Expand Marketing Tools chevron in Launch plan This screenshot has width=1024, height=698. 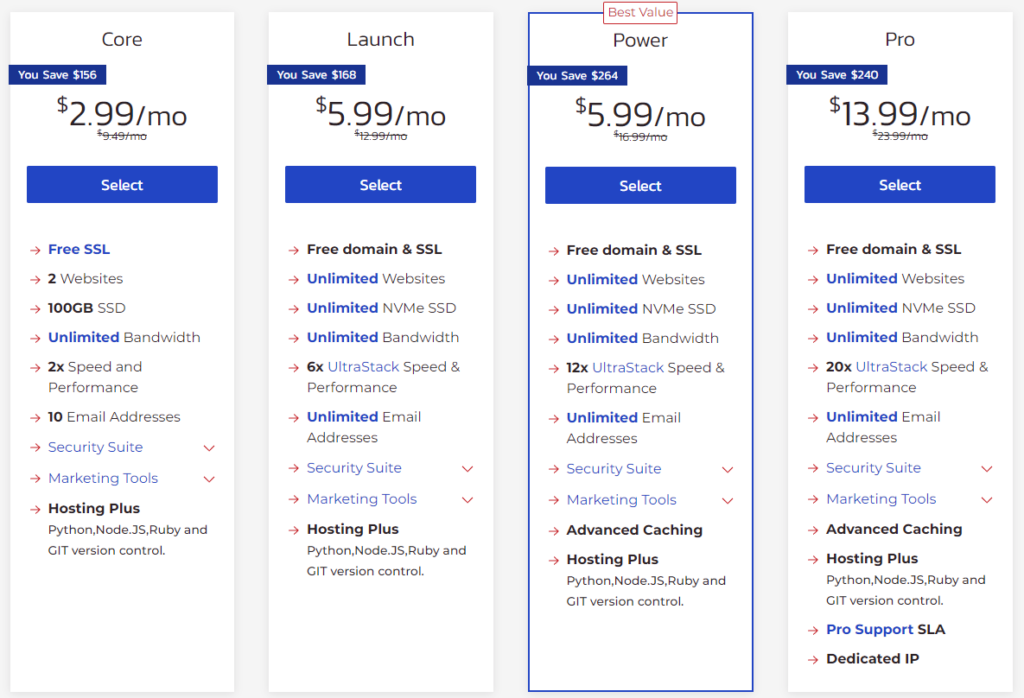click(468, 500)
